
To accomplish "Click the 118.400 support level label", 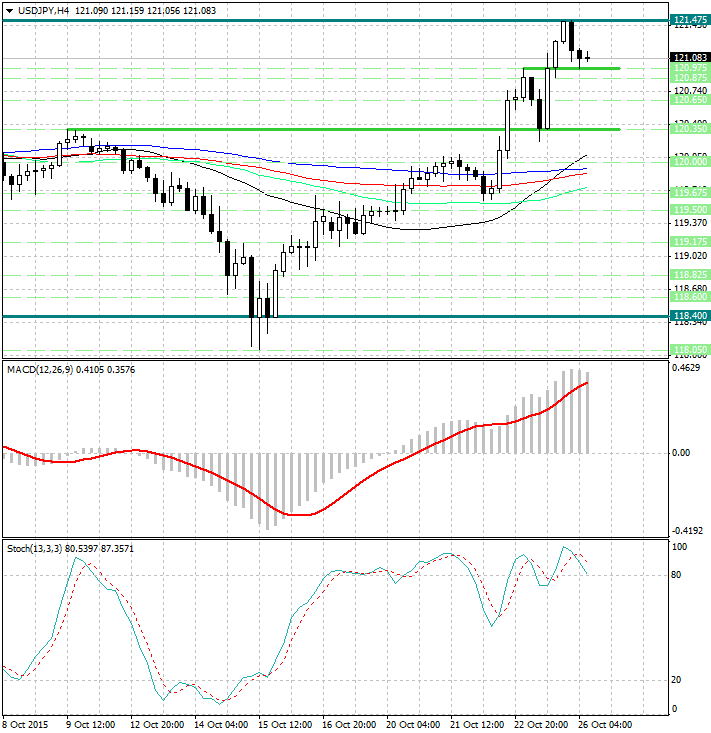I will tap(690, 316).
